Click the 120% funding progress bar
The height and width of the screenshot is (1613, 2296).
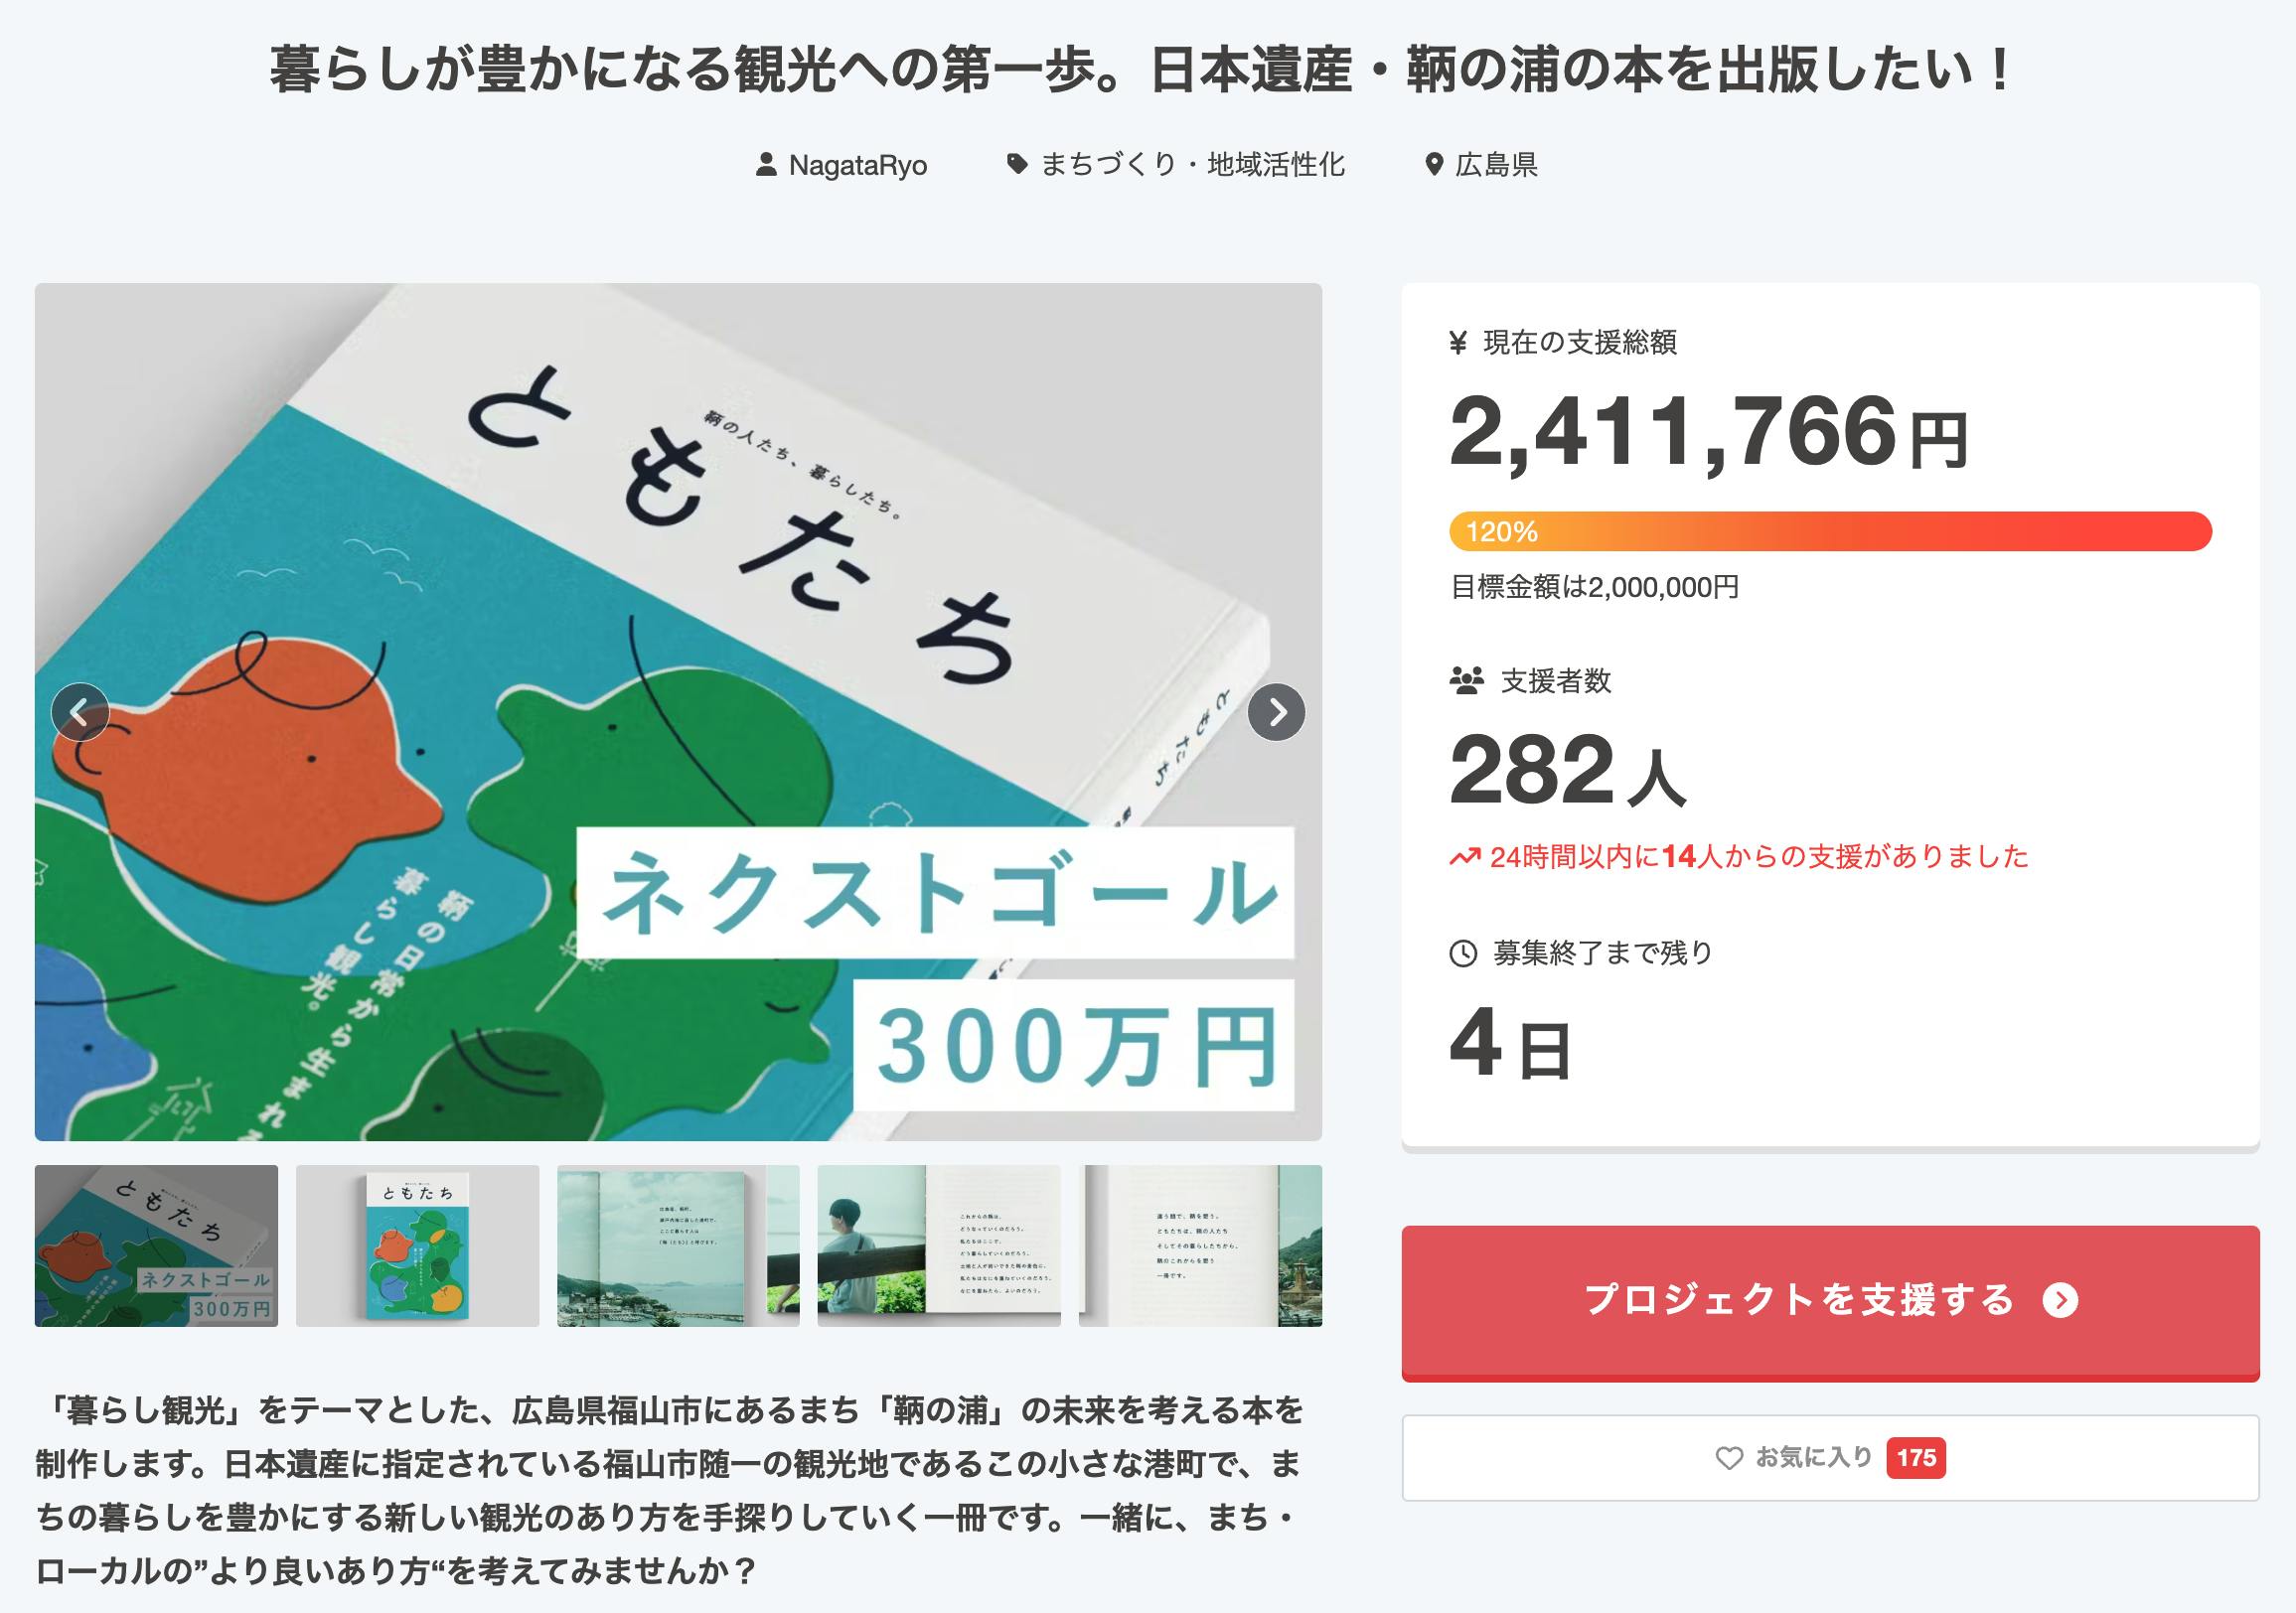coord(1830,531)
